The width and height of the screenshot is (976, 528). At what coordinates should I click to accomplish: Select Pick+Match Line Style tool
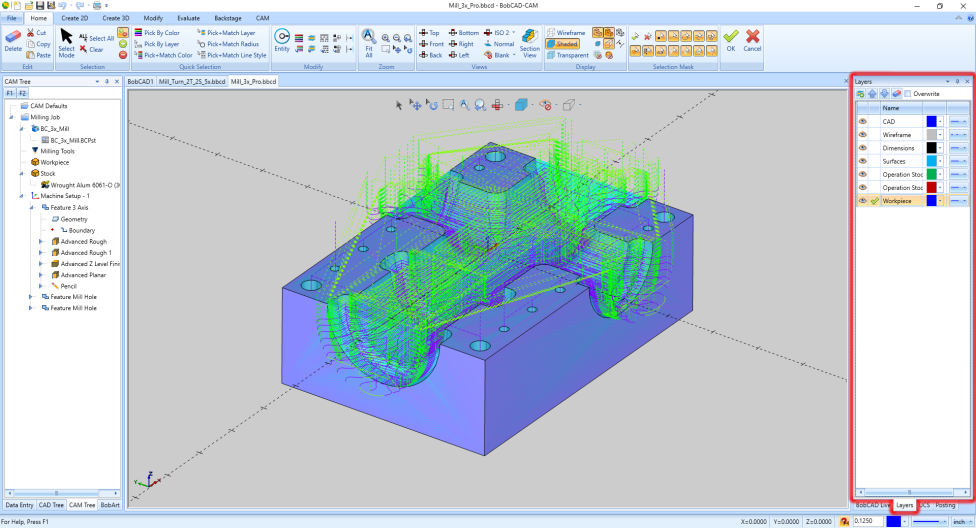coord(232,55)
